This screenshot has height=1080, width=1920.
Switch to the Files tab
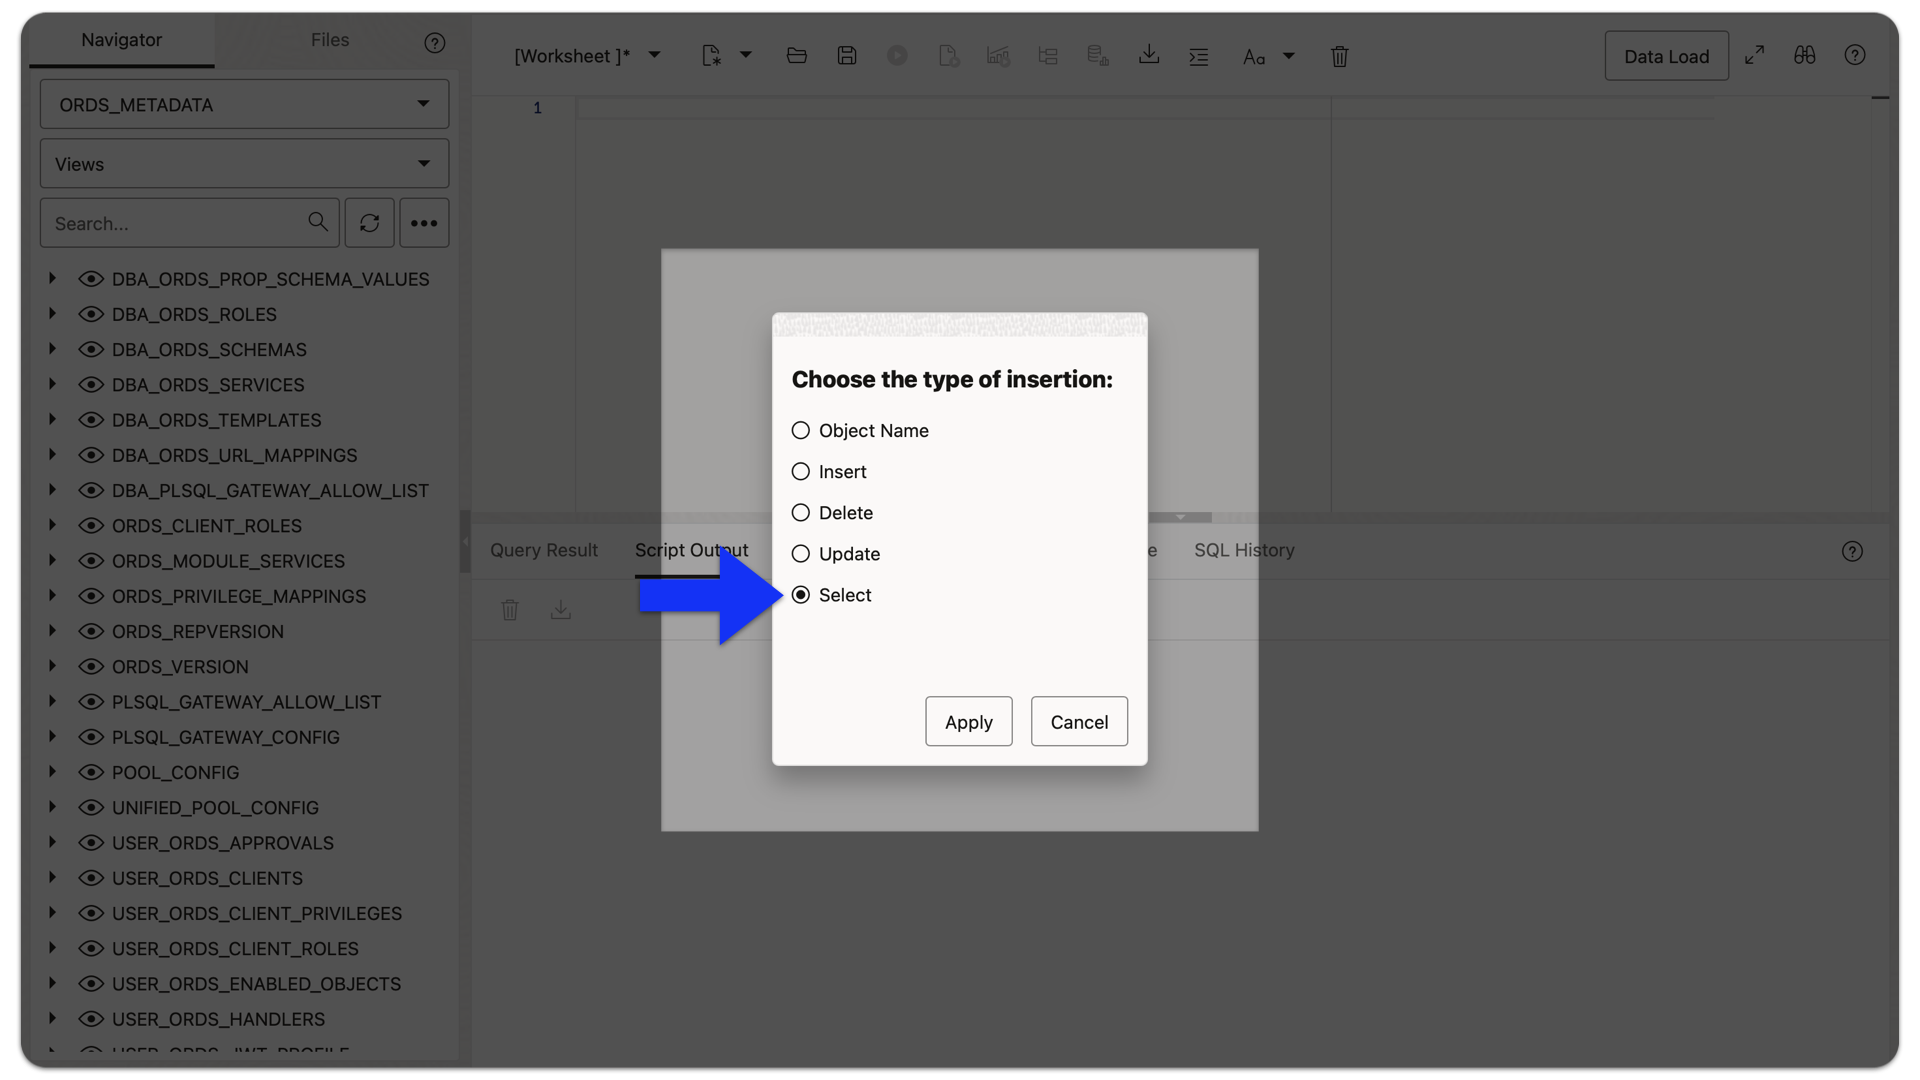pos(329,39)
